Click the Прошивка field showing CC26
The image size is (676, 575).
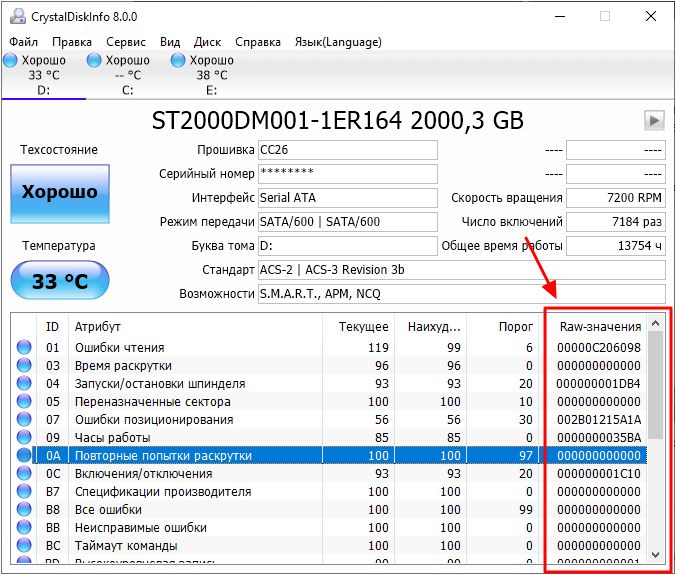pyautogui.click(x=348, y=150)
